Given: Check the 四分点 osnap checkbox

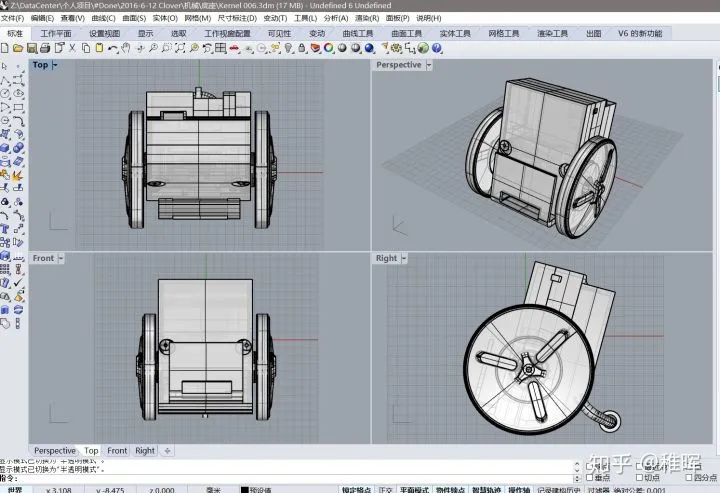Looking at the screenshot, I should pyautogui.click(x=689, y=477).
